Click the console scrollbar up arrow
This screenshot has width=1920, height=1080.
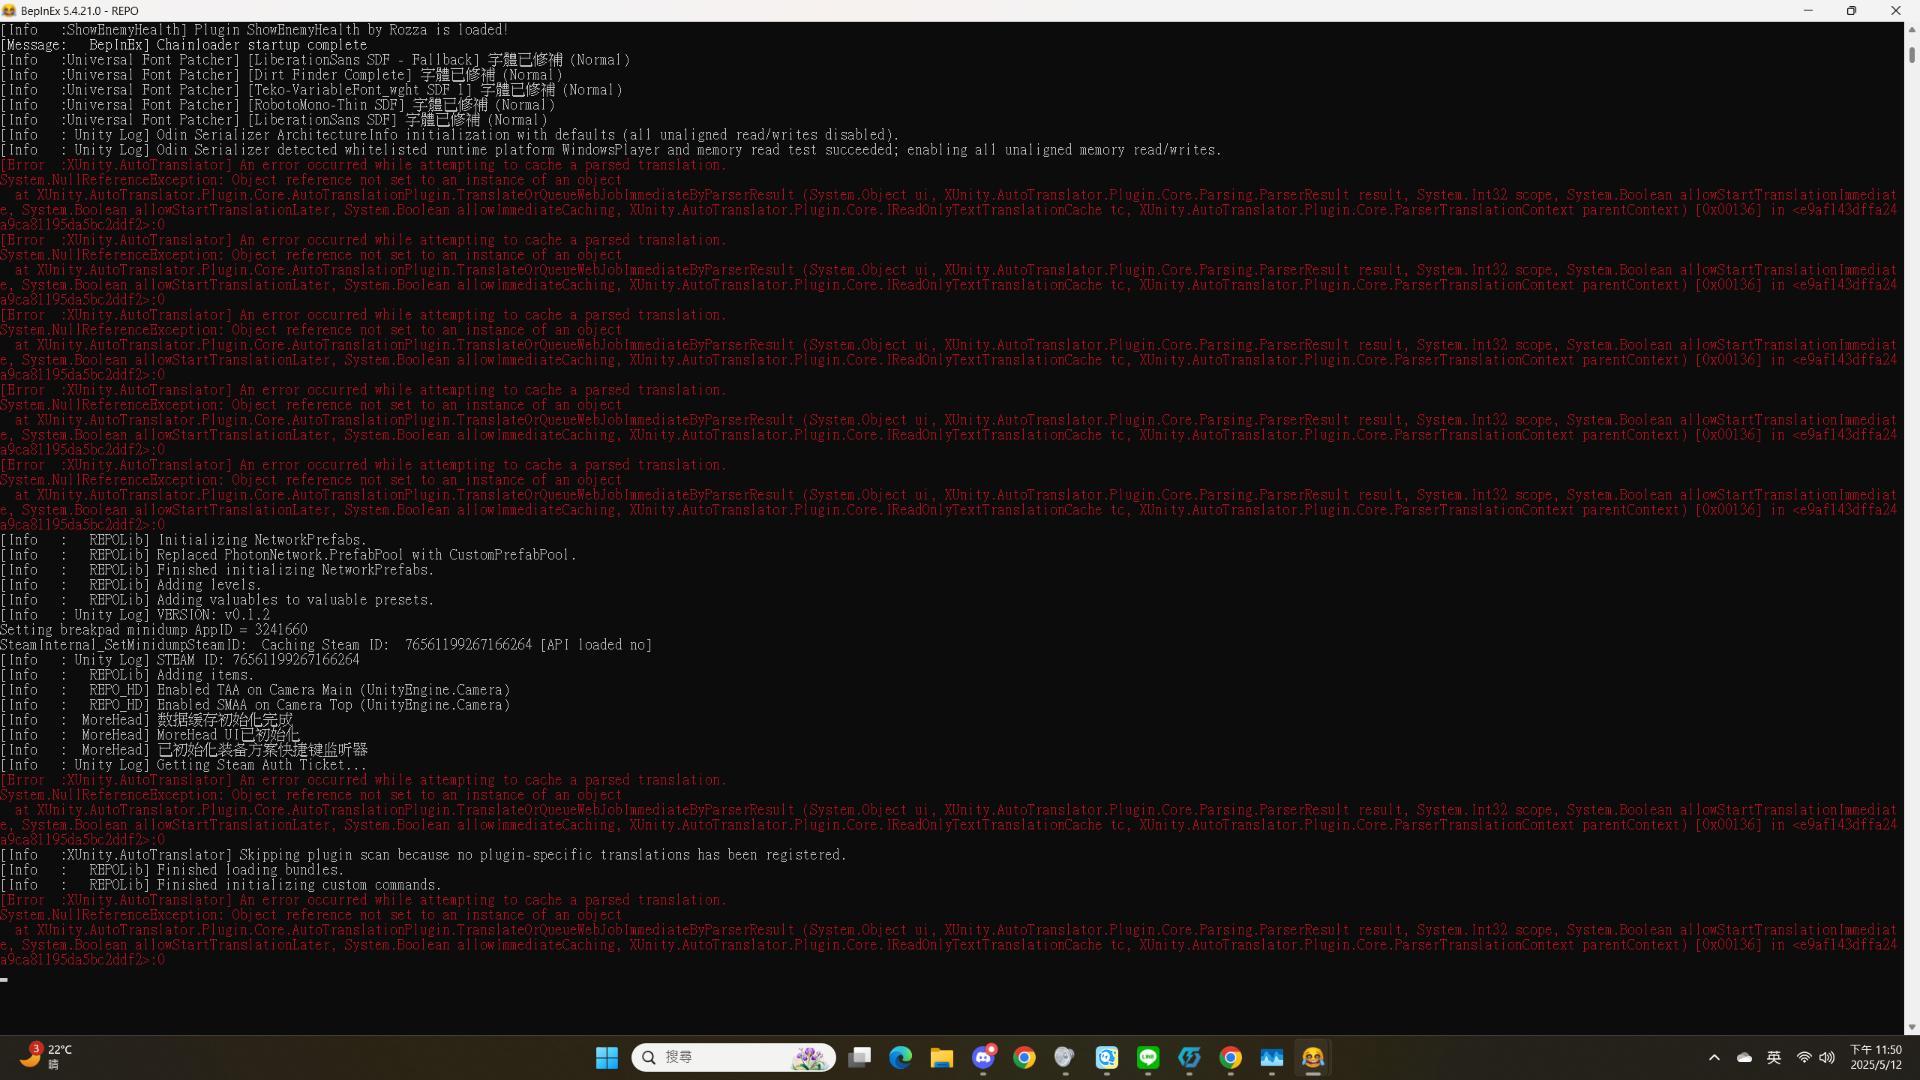coord(1911,29)
